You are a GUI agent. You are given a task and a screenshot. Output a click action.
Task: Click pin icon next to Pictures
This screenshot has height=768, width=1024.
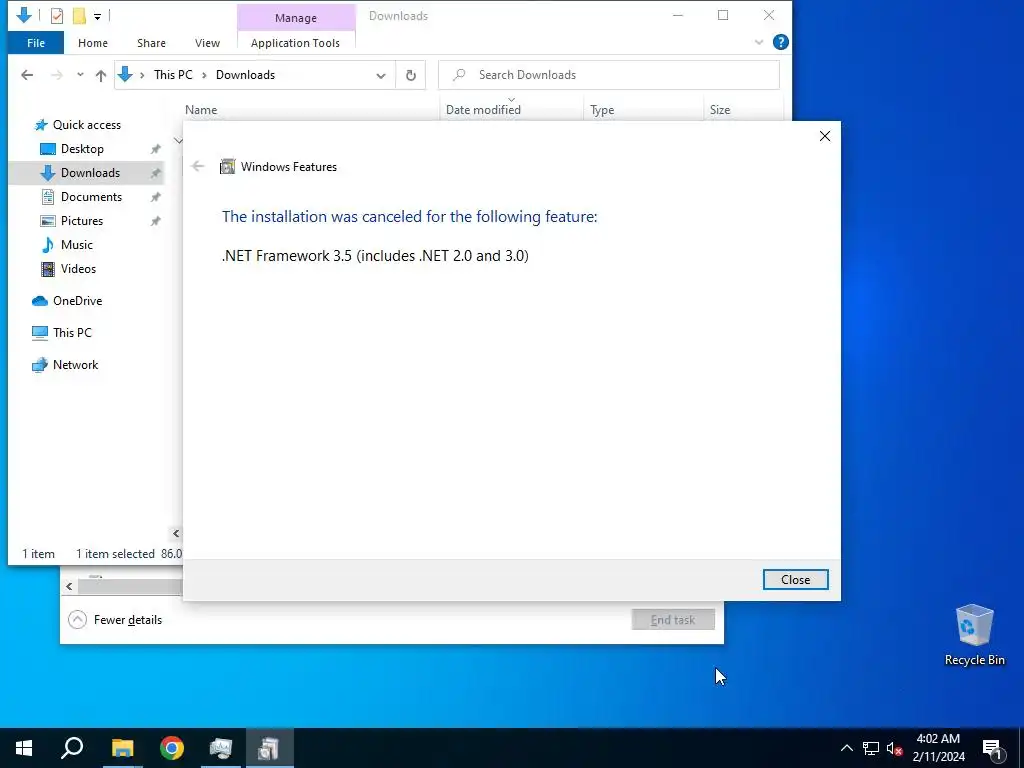tap(155, 221)
